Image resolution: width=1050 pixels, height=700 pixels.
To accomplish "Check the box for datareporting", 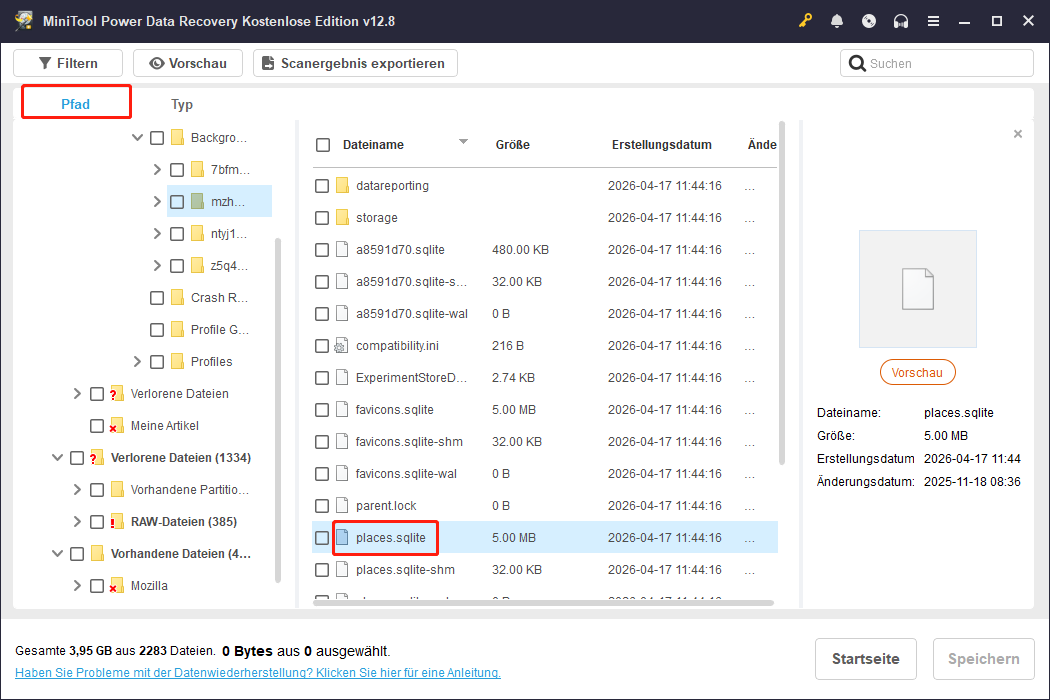I will pyautogui.click(x=322, y=186).
